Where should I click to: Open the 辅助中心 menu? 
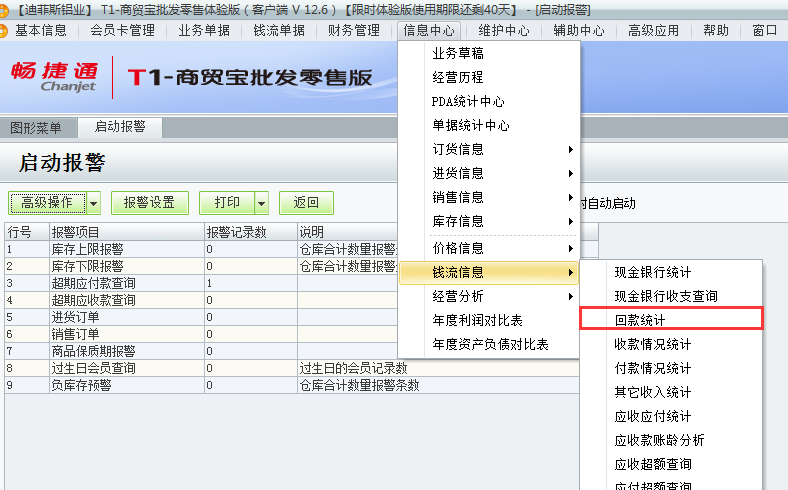point(578,31)
